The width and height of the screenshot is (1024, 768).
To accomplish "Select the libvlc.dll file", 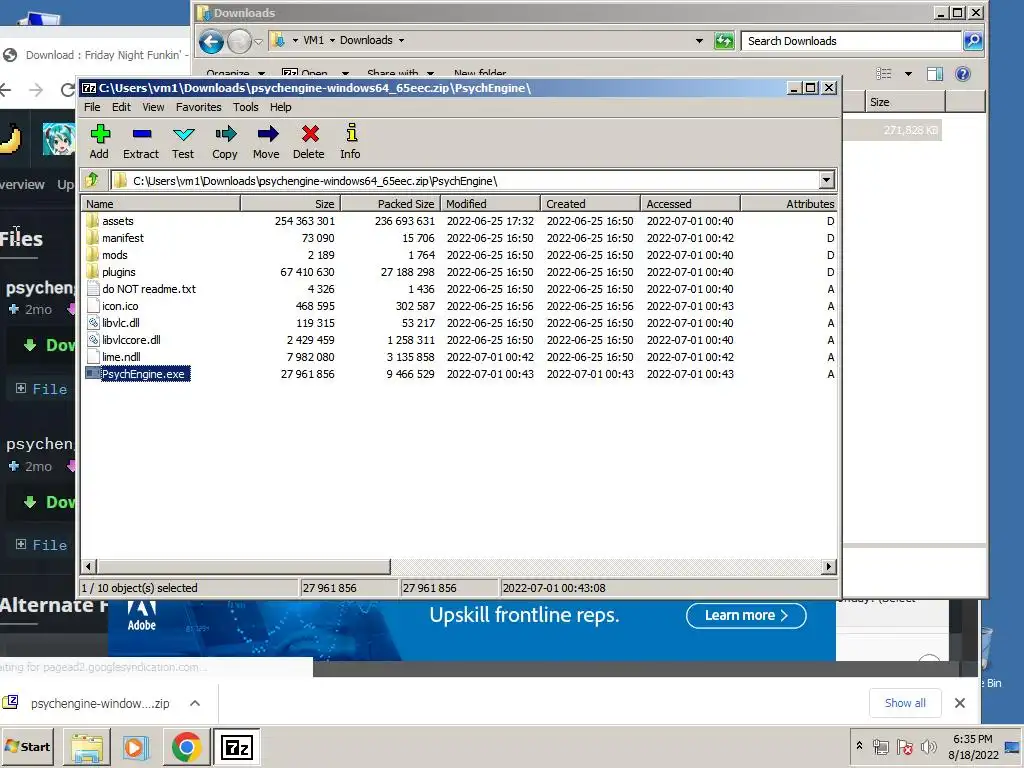I will point(121,323).
